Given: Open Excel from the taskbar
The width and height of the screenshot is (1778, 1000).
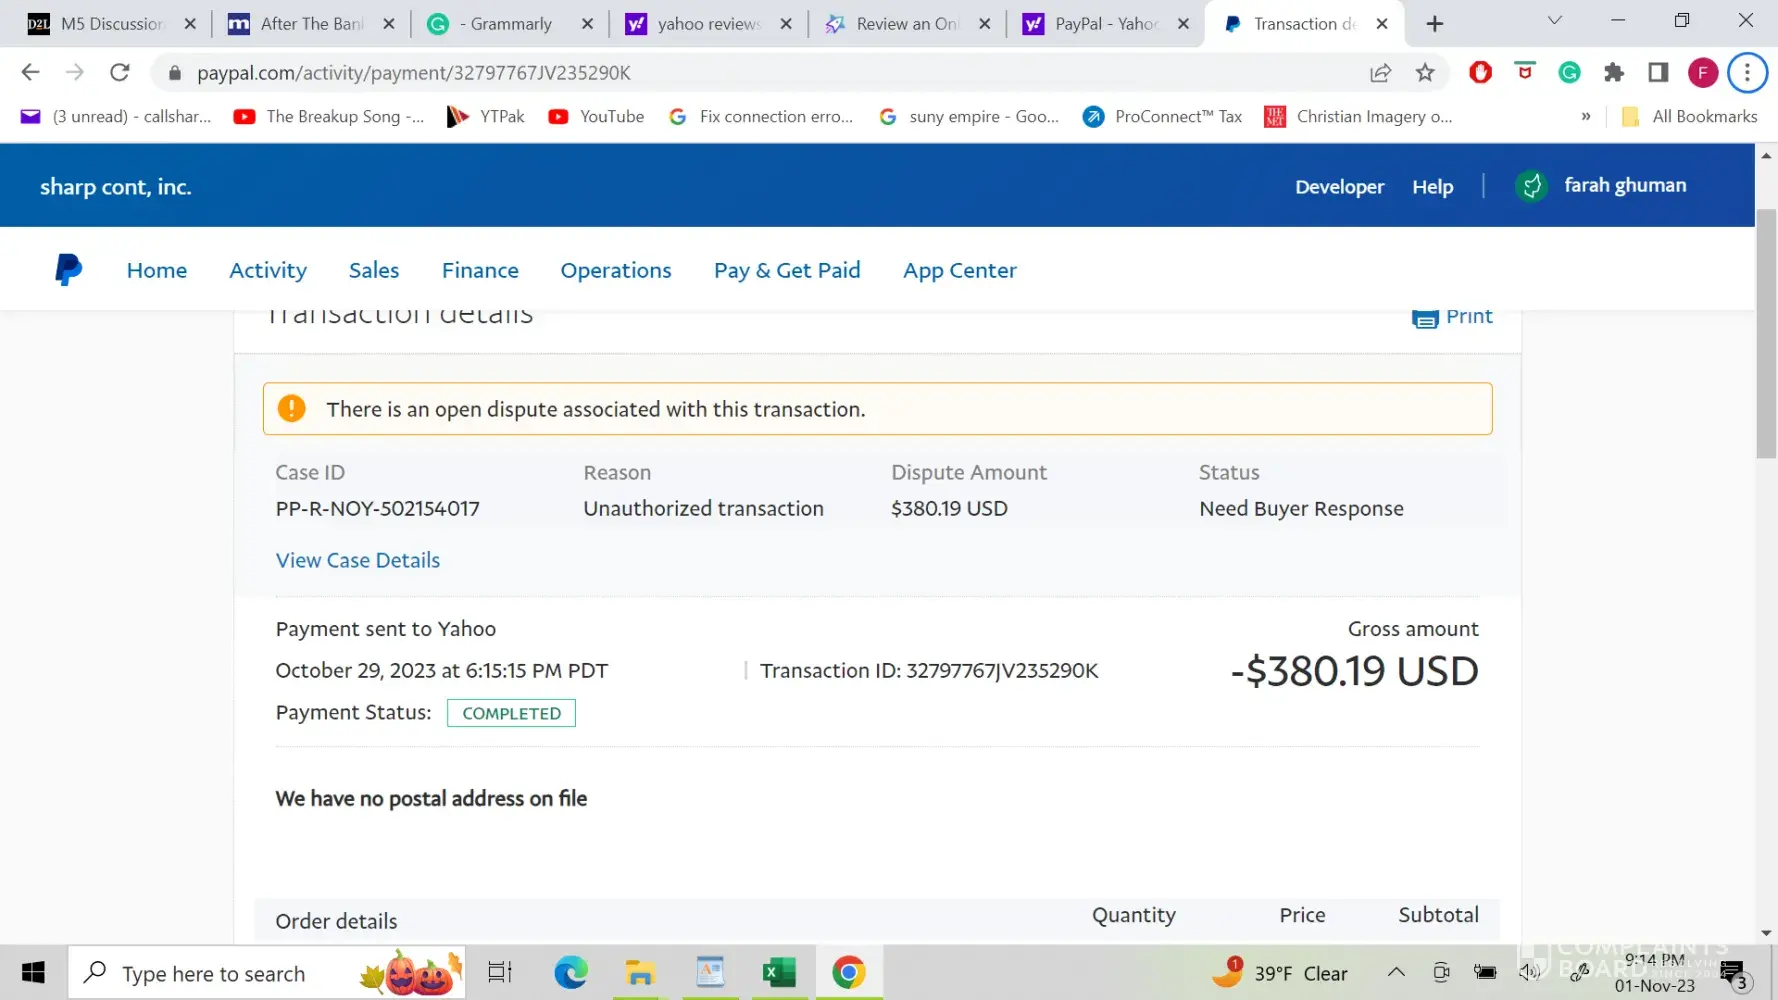Looking at the screenshot, I should coord(779,973).
